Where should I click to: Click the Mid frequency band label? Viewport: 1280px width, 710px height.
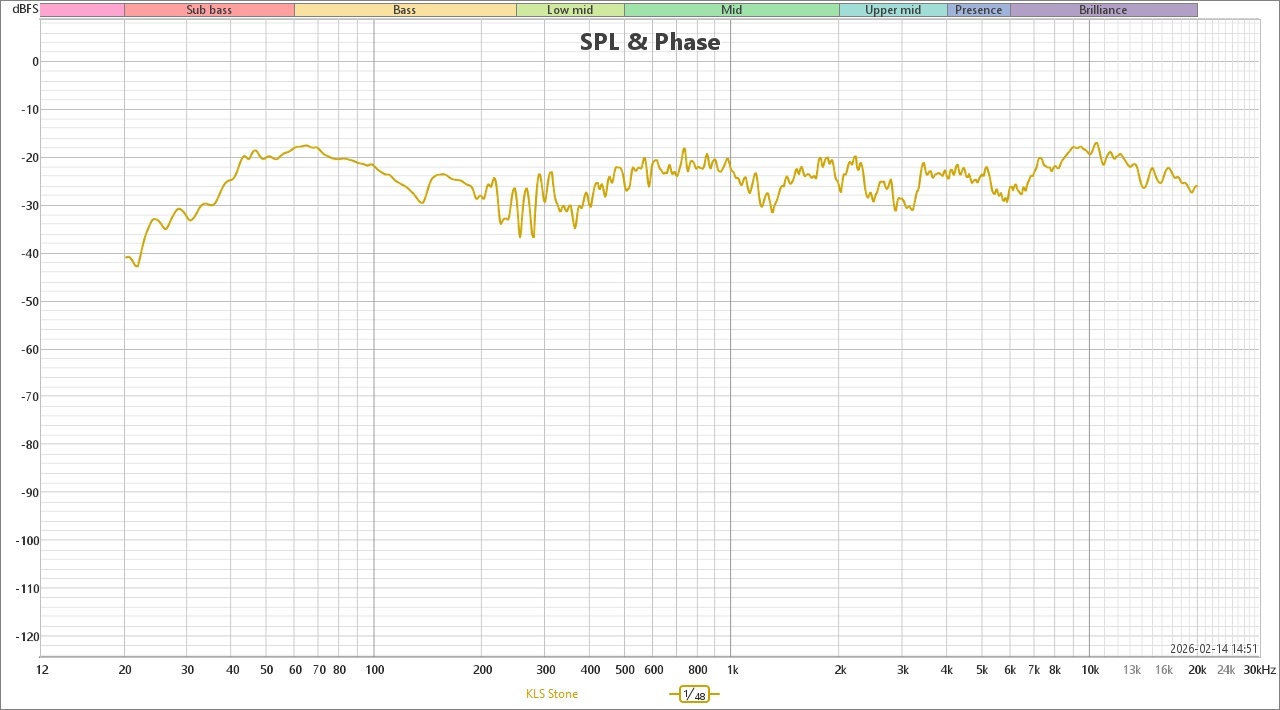[x=731, y=10]
